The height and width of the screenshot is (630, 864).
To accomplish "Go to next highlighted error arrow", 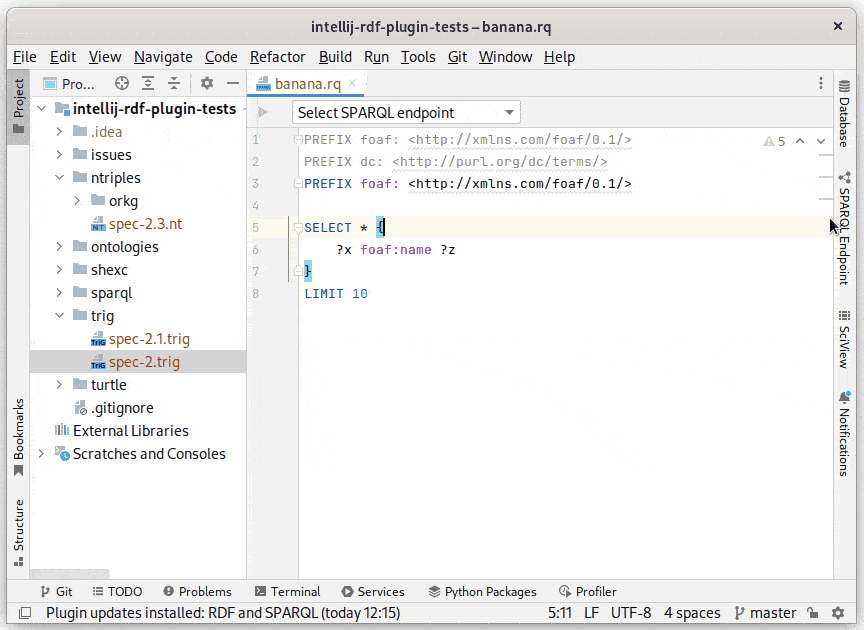I will click(820, 141).
